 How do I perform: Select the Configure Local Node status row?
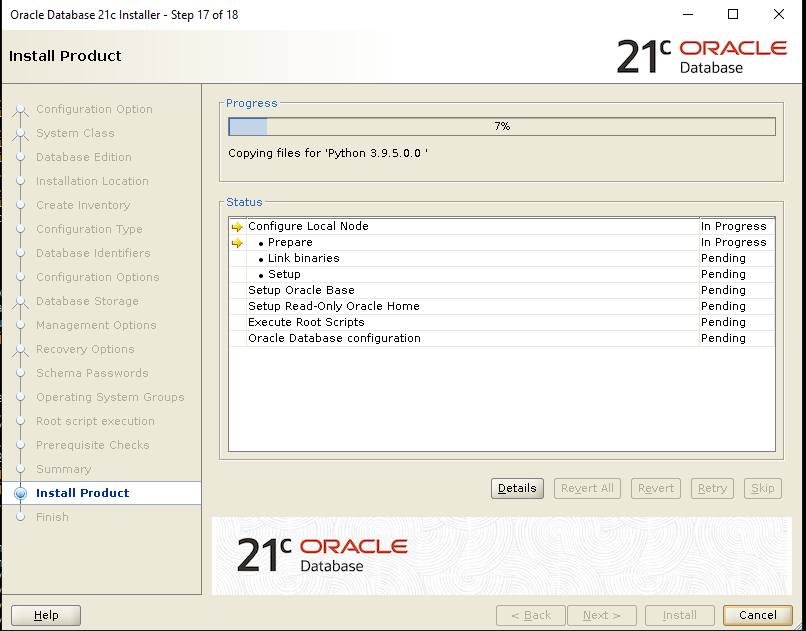pos(502,227)
